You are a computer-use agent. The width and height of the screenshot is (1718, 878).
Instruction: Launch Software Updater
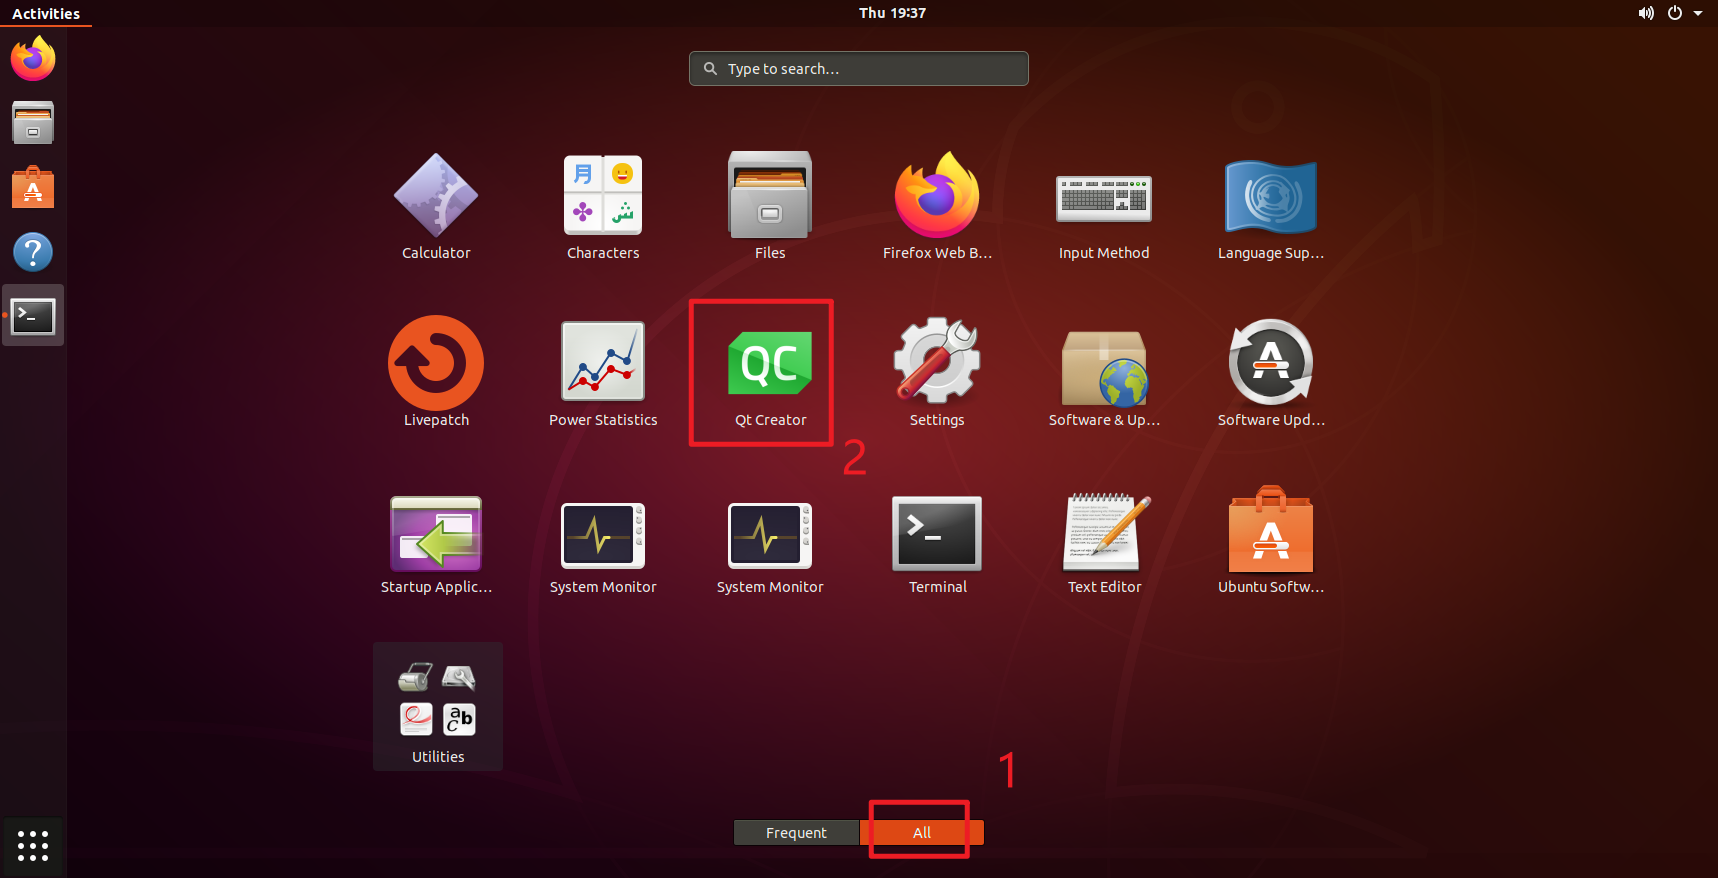[x=1271, y=374]
